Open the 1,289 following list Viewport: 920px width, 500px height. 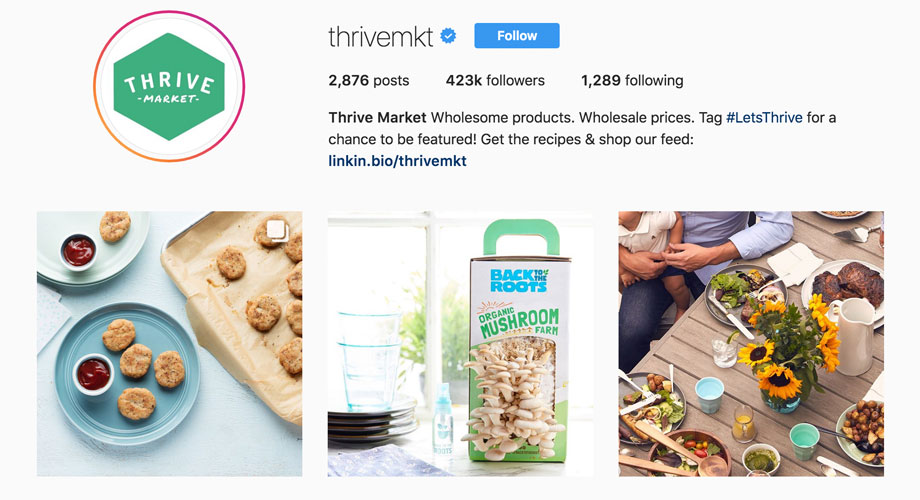(632, 80)
